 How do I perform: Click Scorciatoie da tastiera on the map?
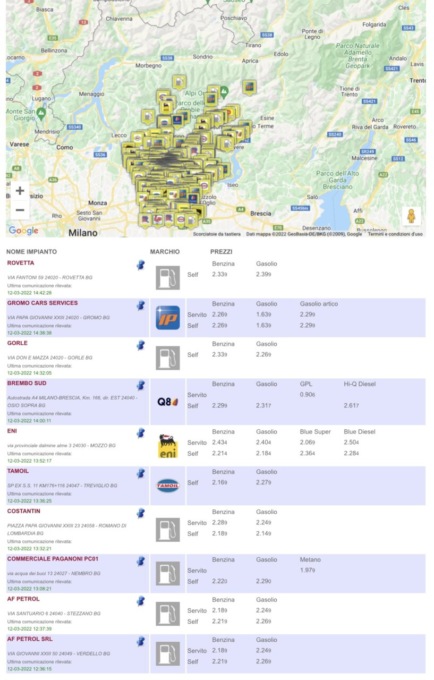coord(217,234)
